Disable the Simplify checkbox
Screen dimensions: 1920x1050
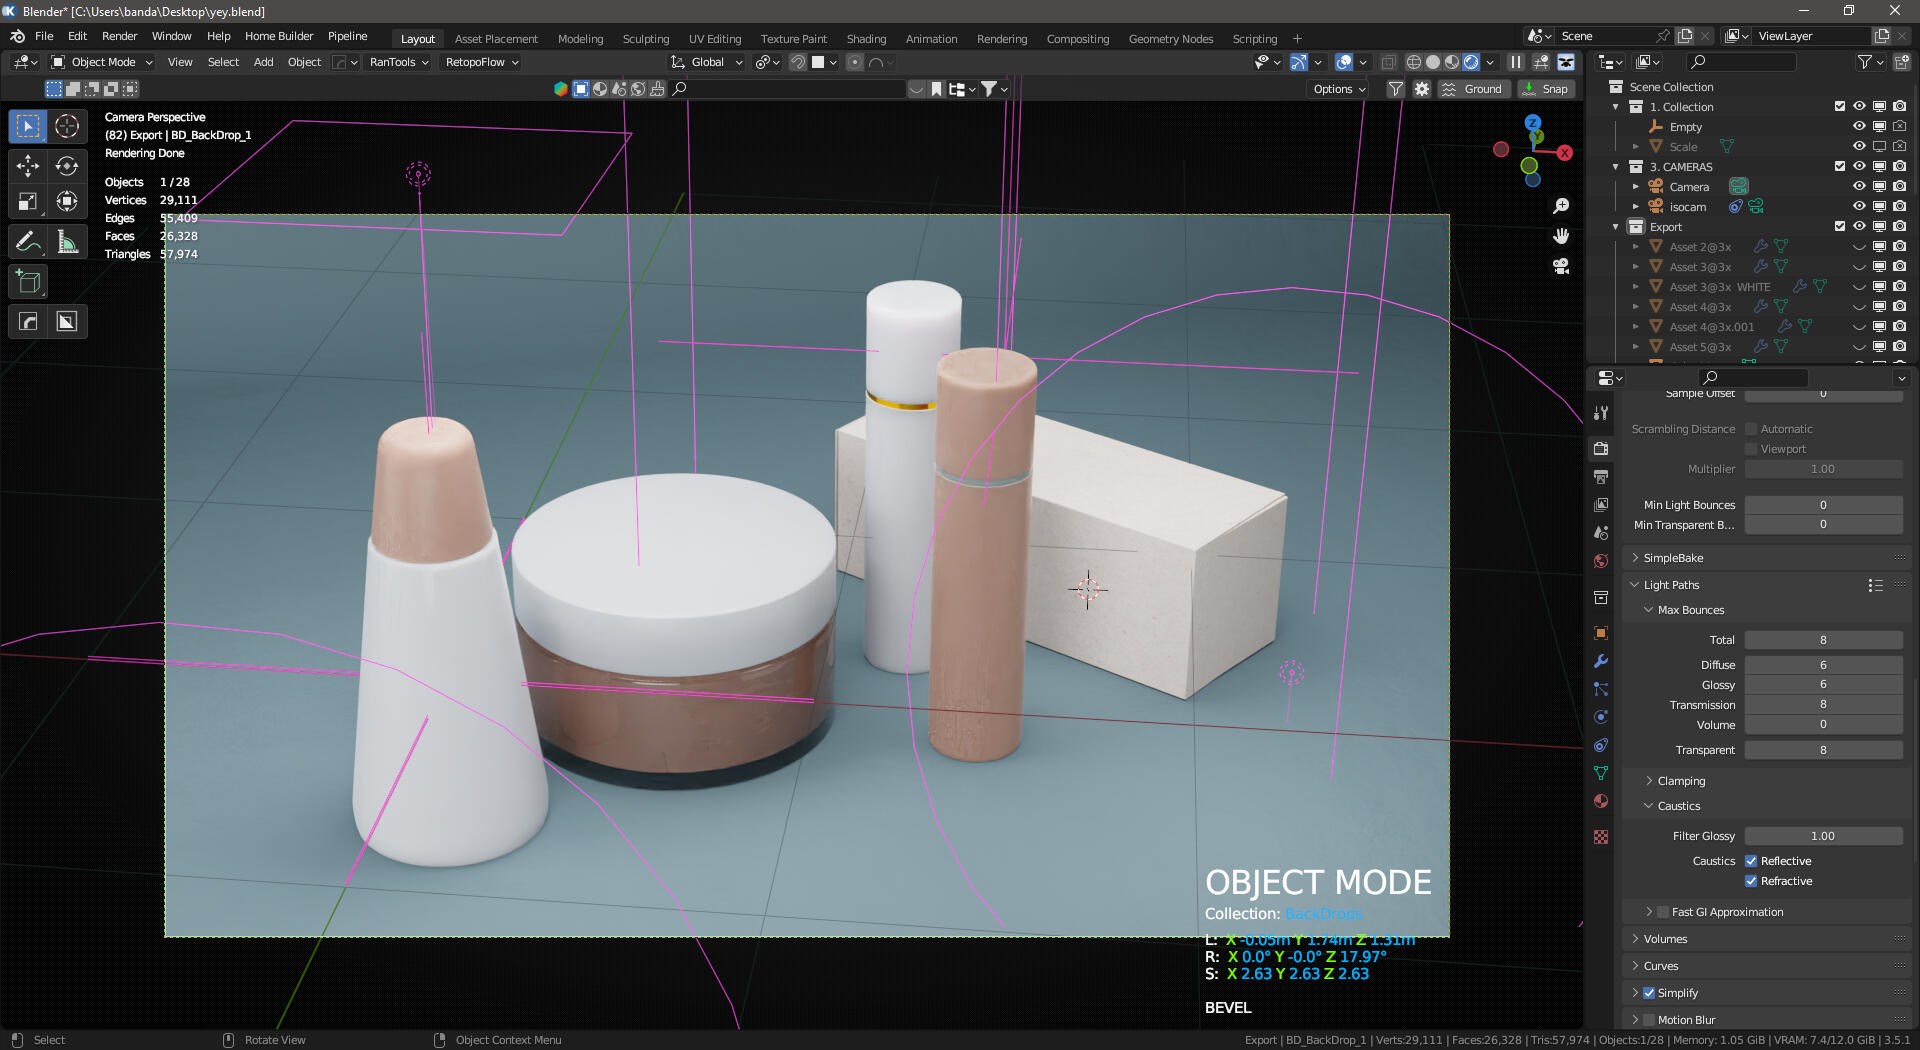1648,992
